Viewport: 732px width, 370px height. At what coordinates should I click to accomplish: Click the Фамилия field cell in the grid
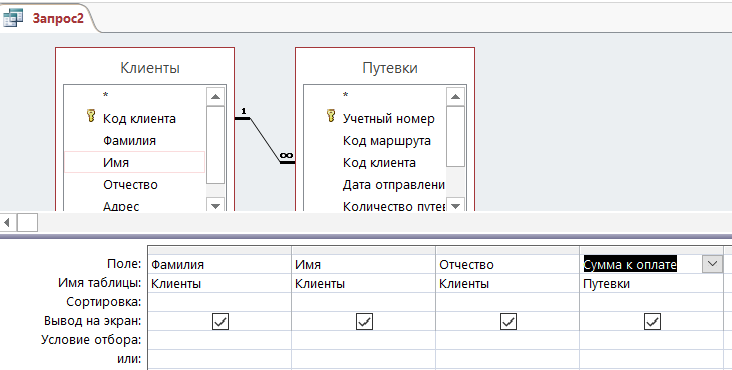coord(219,265)
